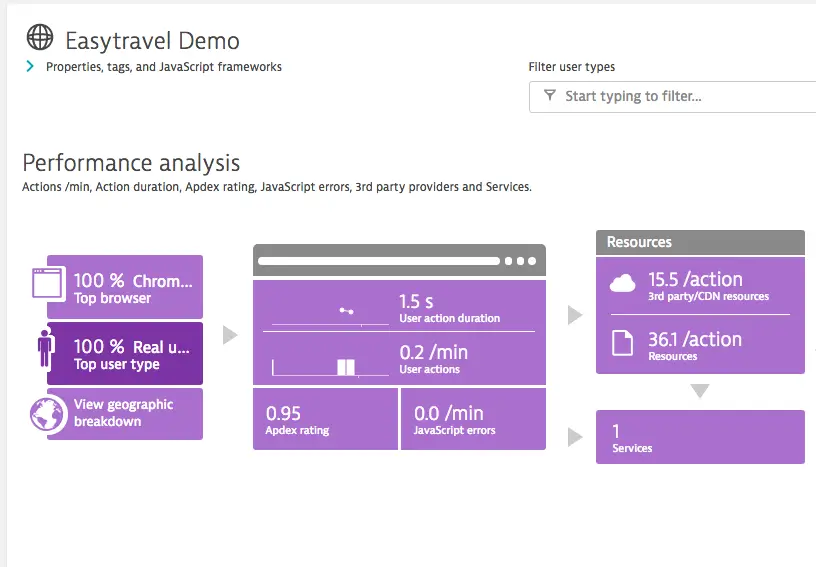Click the down triangle under the Resources tile

[x=700, y=391]
